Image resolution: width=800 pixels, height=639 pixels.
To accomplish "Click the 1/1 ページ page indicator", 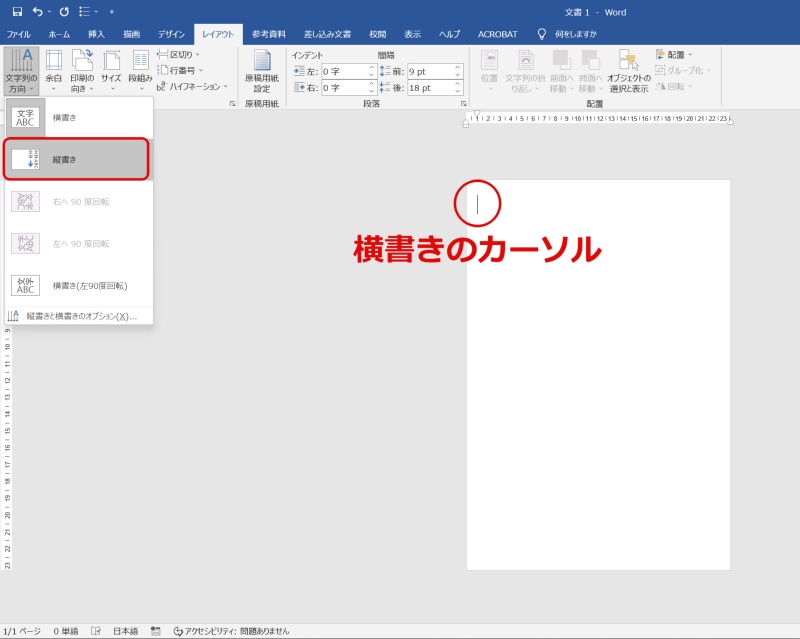I will tap(22, 631).
